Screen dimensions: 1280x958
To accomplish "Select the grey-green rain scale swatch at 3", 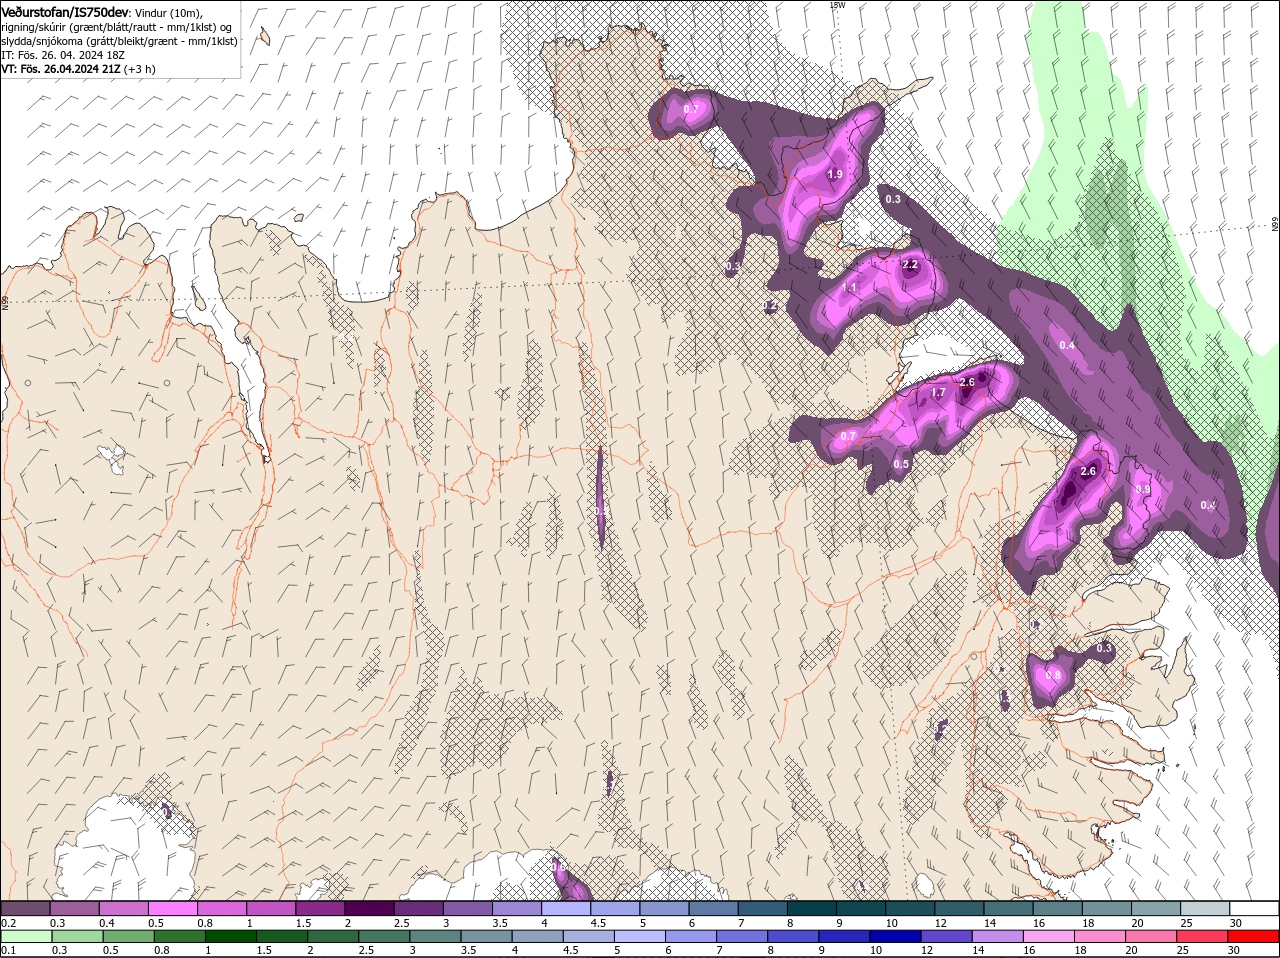I will [x=436, y=937].
